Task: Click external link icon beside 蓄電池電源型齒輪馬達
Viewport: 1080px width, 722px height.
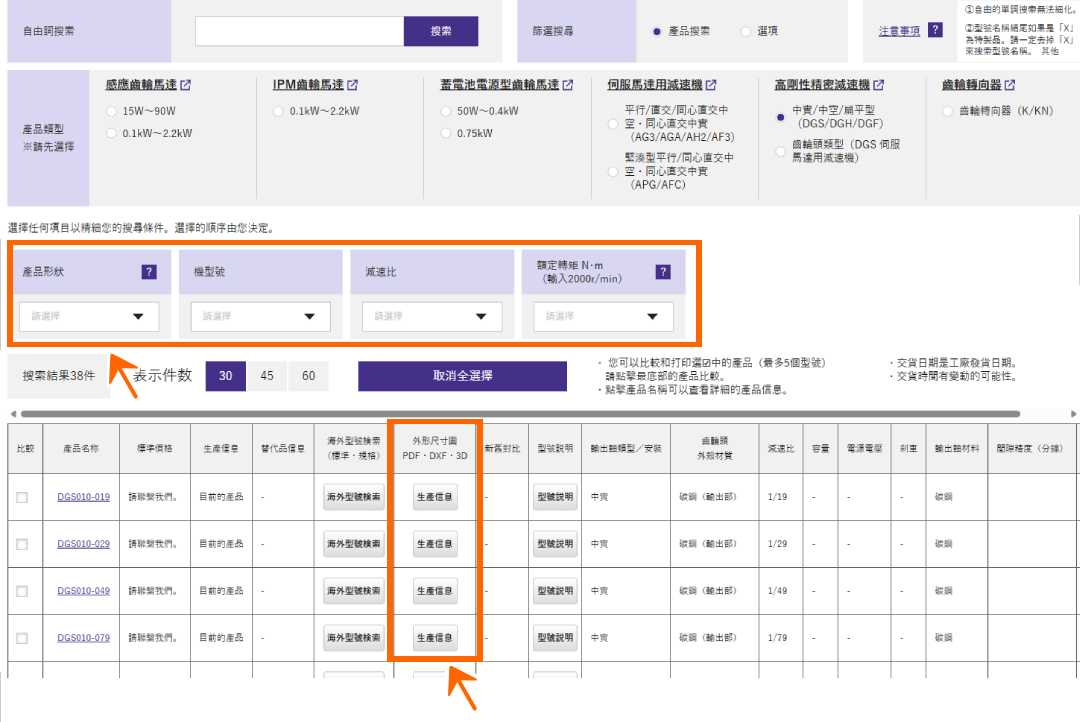Action: pos(568,85)
